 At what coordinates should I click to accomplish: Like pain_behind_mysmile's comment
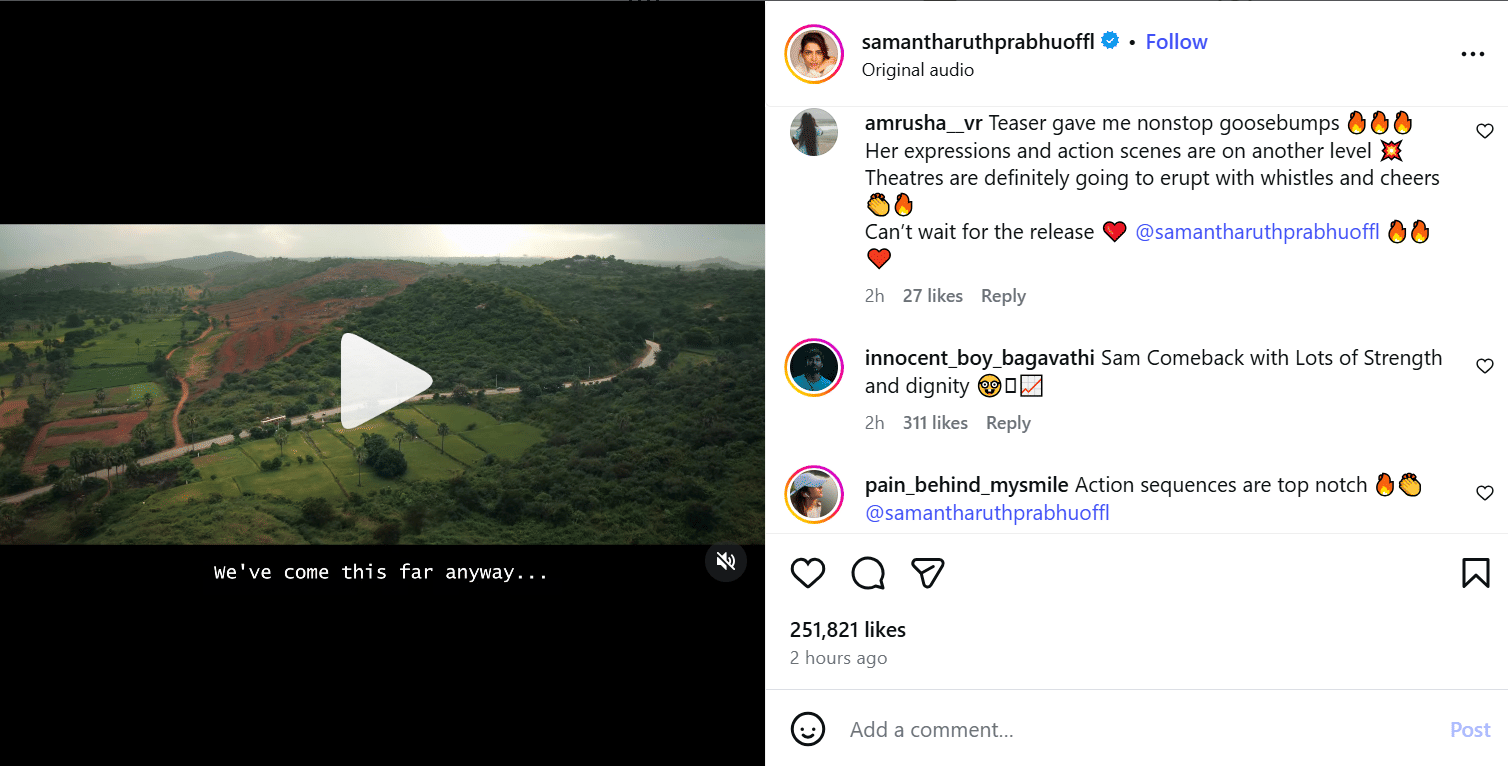1485,493
